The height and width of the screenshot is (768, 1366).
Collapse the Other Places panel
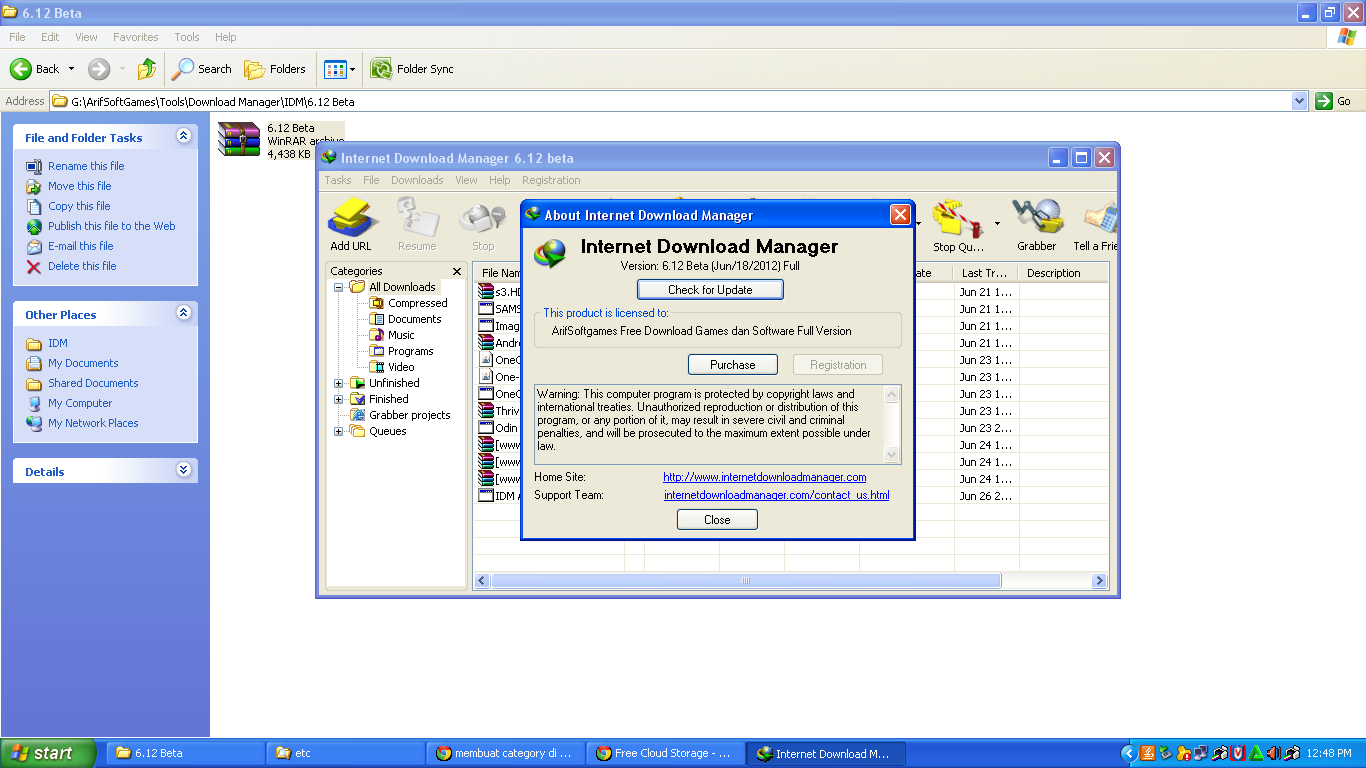[x=183, y=313]
